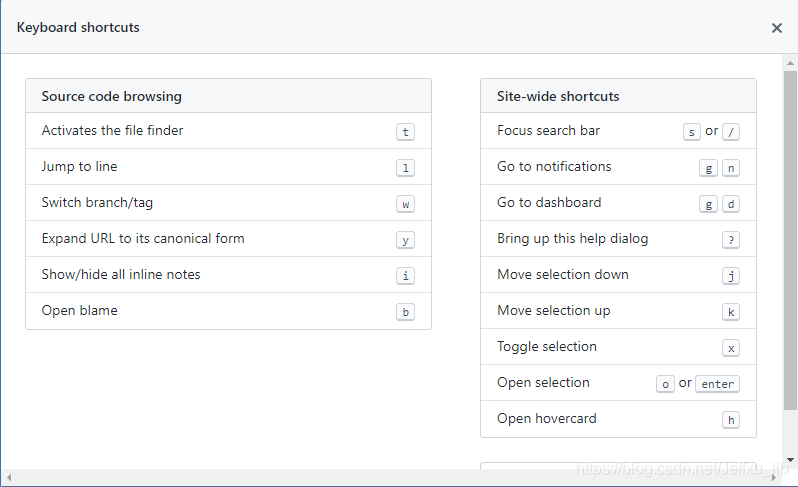Click the 'Toggle selection' shortcut row label
This screenshot has height=487, width=798.
[x=547, y=347]
